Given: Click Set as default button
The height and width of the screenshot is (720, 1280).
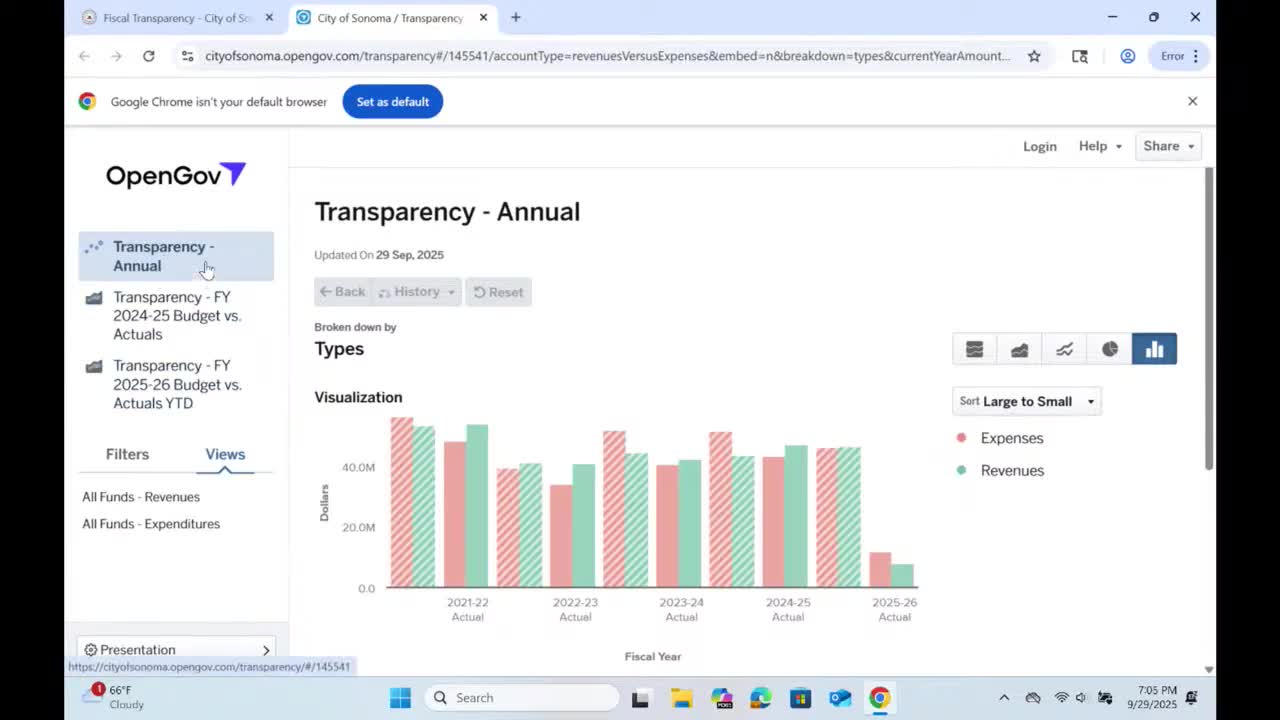Looking at the screenshot, I should (x=393, y=101).
